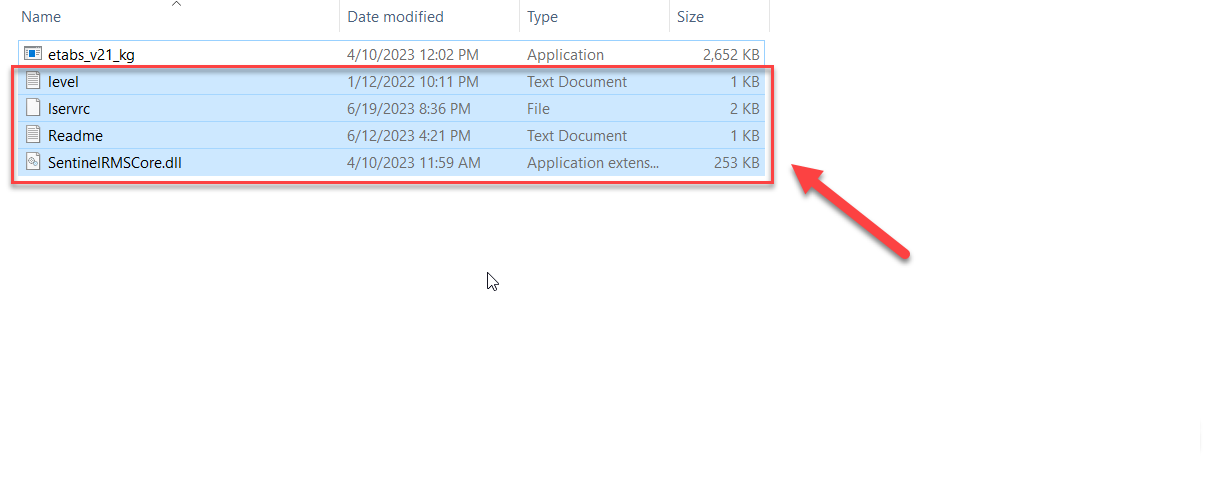The width and height of the screenshot is (1206, 481).
Task: Select the Readme file name
Action: tap(75, 136)
